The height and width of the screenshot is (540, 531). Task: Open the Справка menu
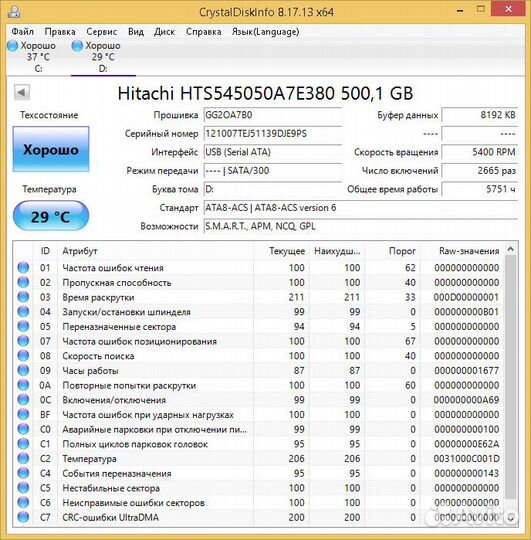point(204,32)
